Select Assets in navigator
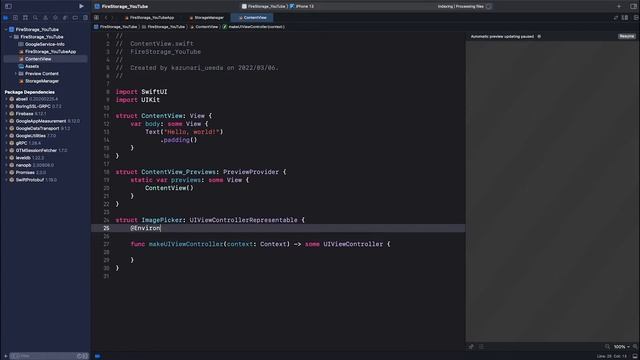This screenshot has width=640, height=360. 32,66
